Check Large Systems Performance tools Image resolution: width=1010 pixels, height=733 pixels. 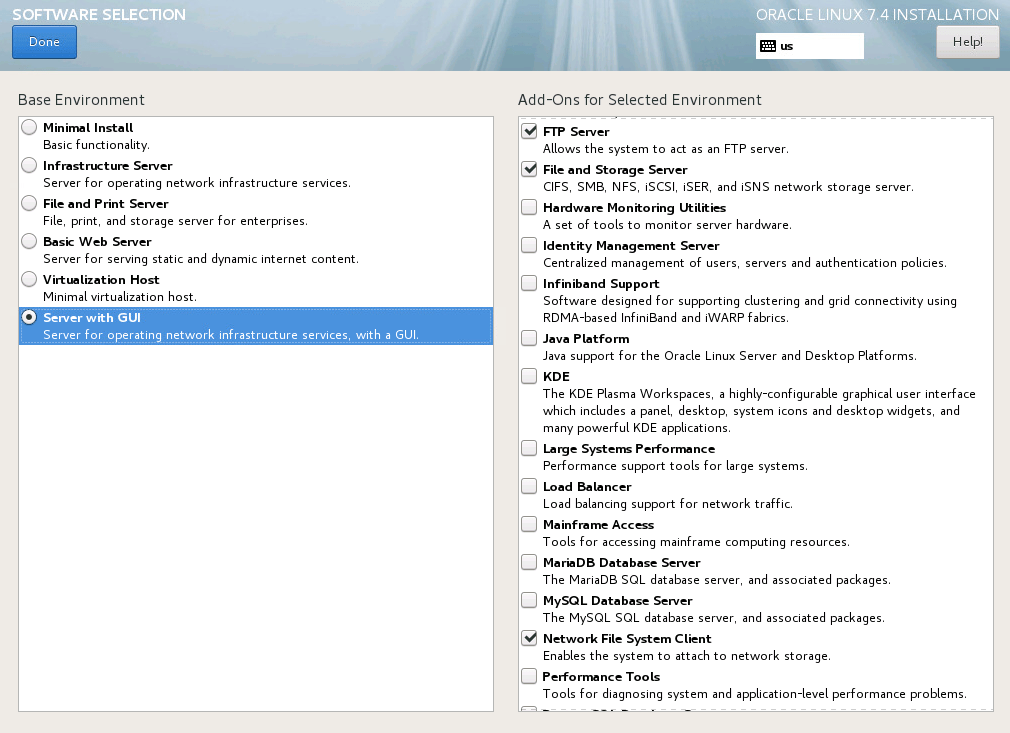[528, 448]
